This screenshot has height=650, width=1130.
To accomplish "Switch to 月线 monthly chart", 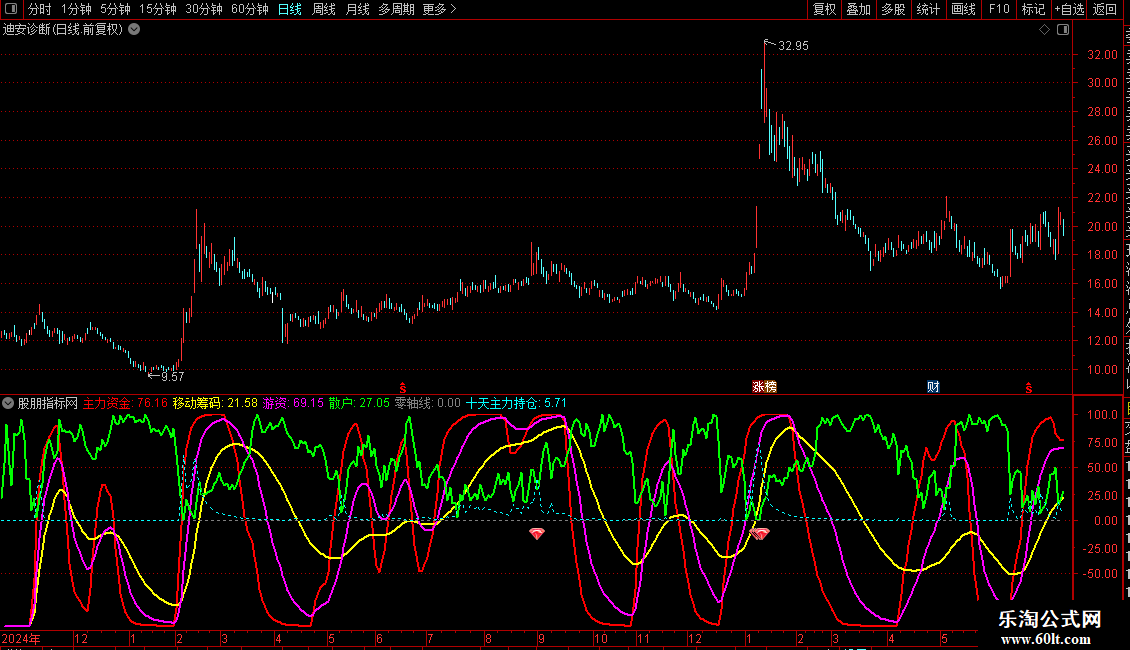I will [x=357, y=9].
